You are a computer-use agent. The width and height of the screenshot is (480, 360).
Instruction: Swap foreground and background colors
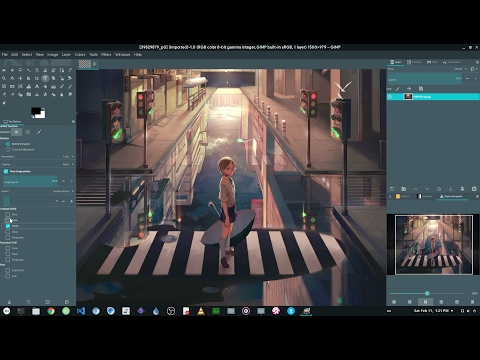click(44, 109)
